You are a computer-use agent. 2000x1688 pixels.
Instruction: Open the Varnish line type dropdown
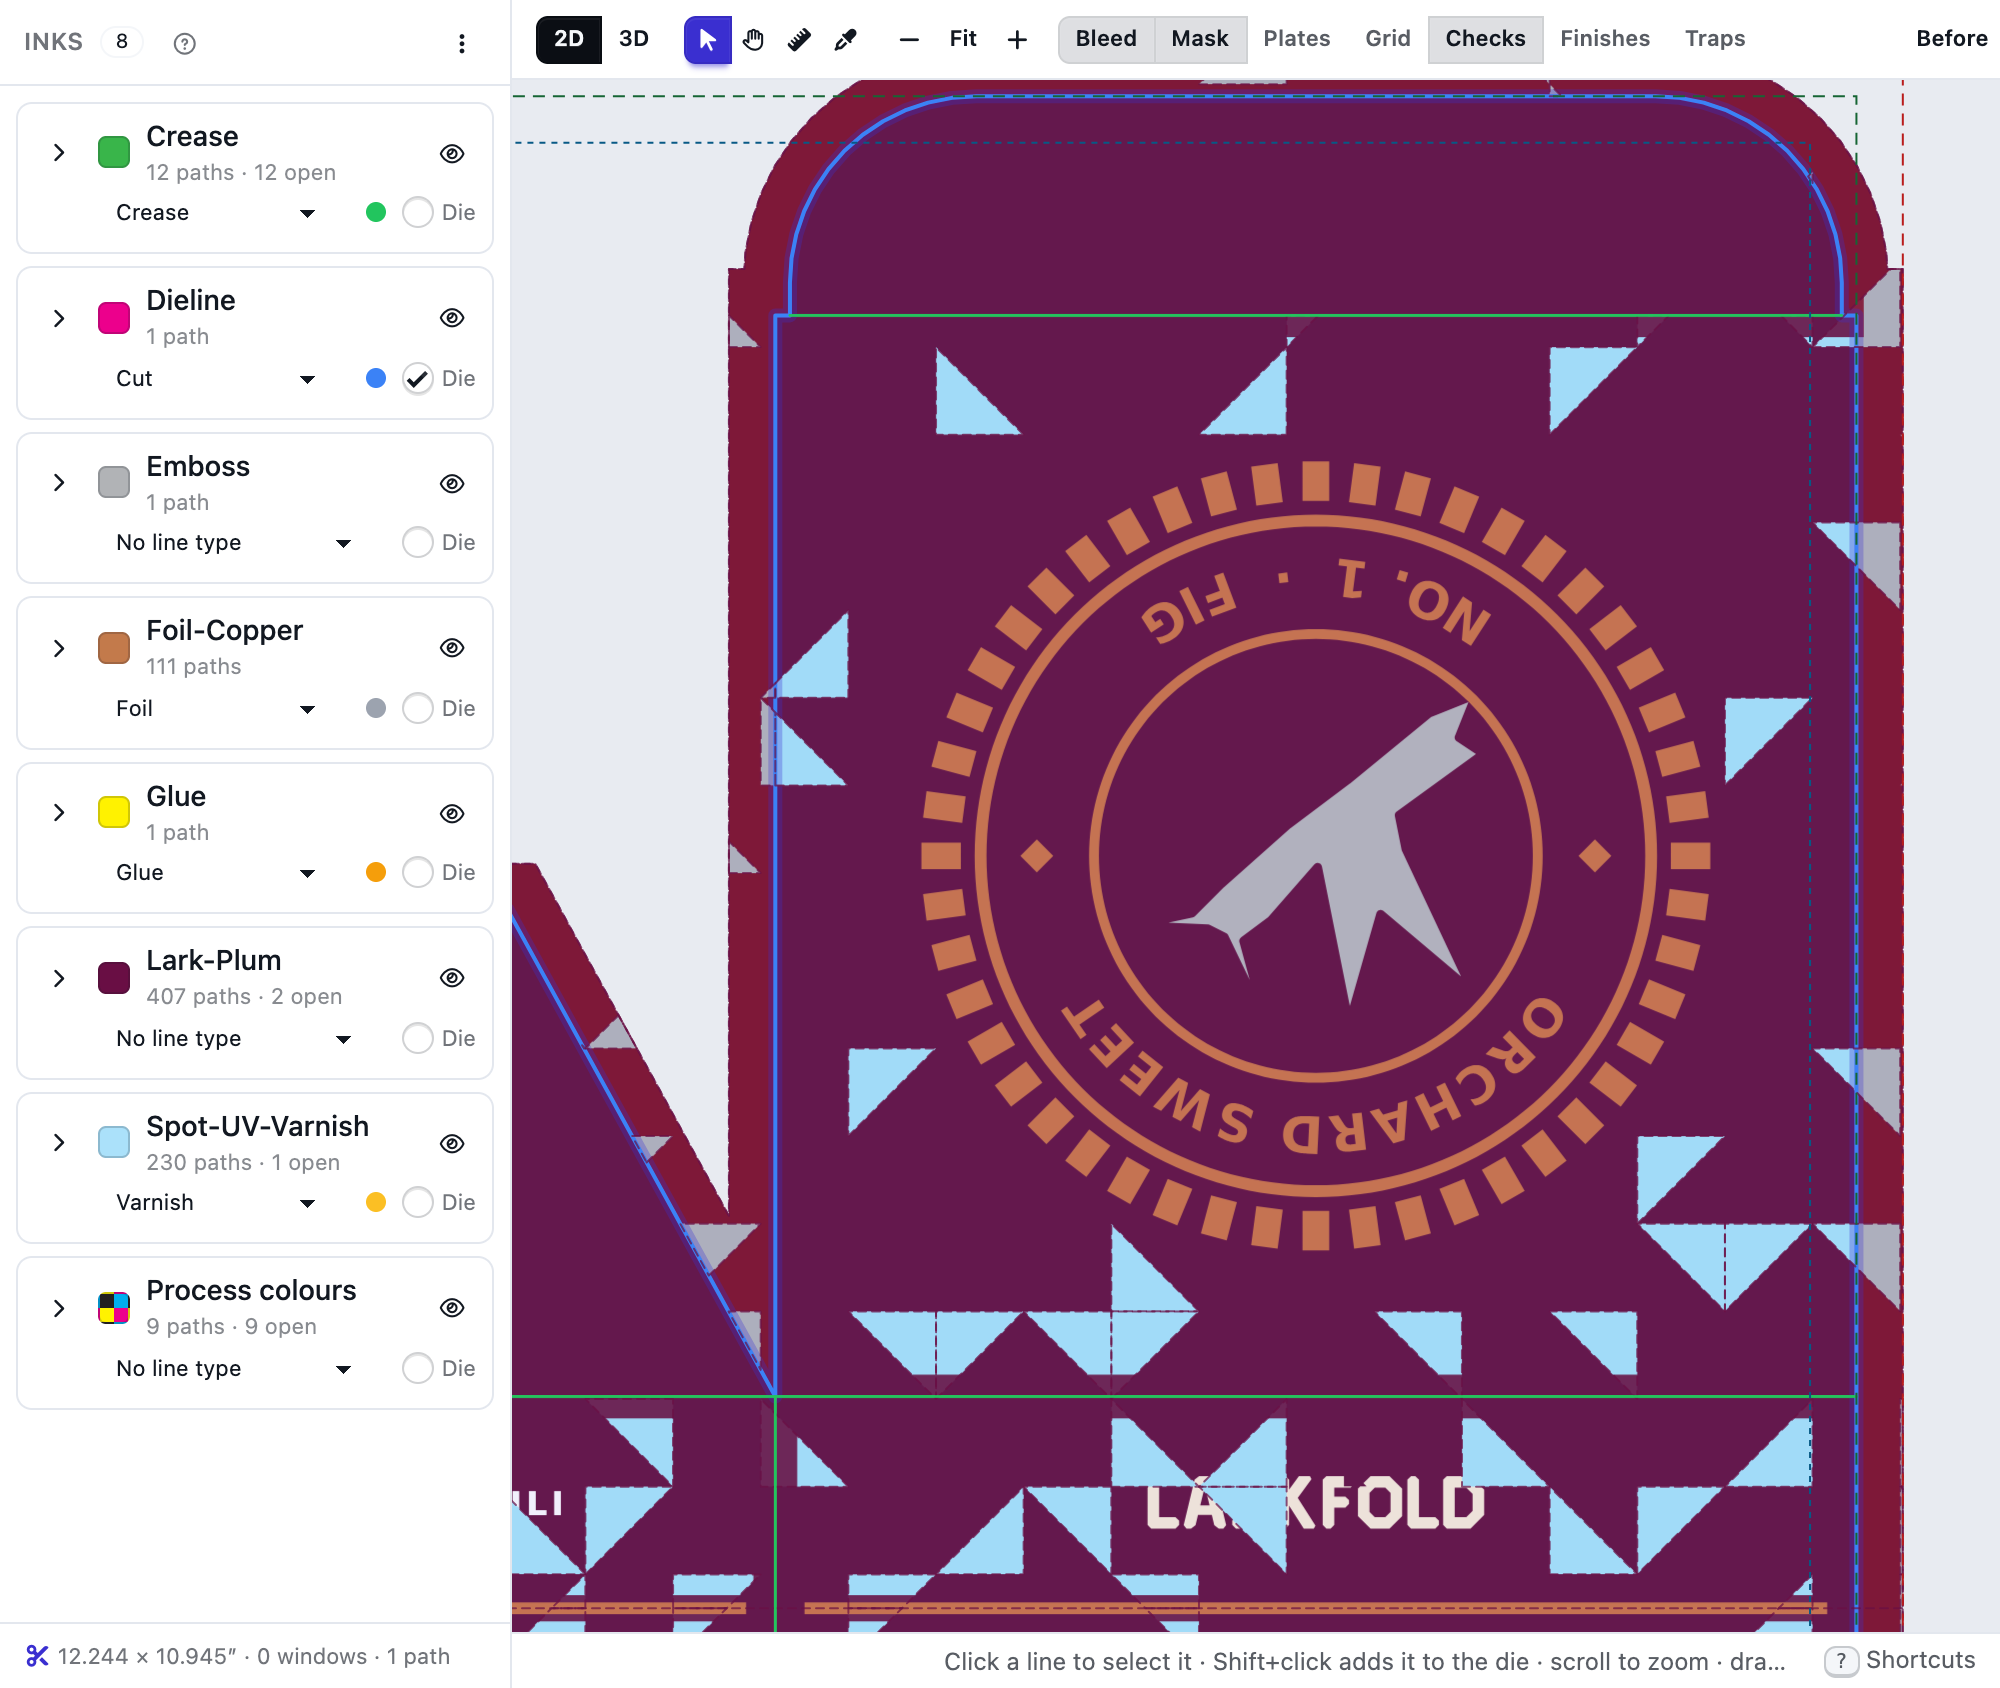pos(216,1202)
